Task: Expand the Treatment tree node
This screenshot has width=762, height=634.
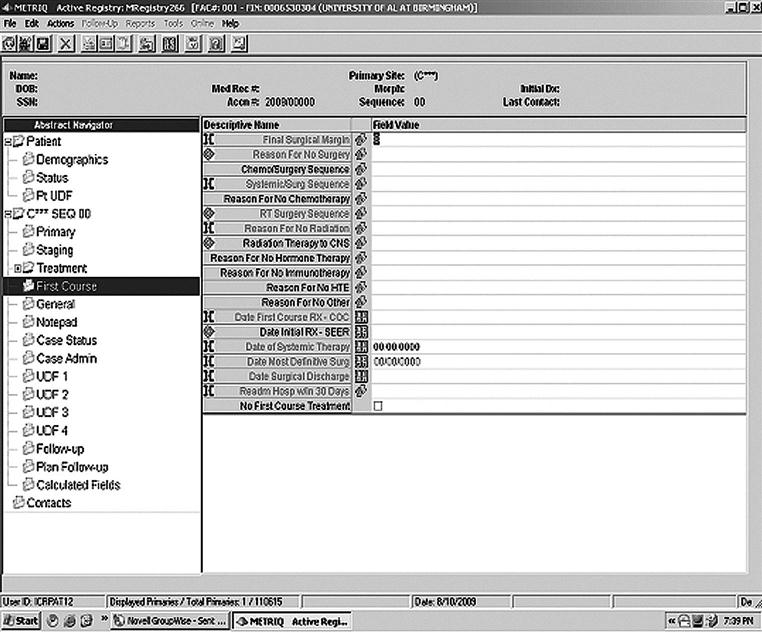Action: [17, 269]
